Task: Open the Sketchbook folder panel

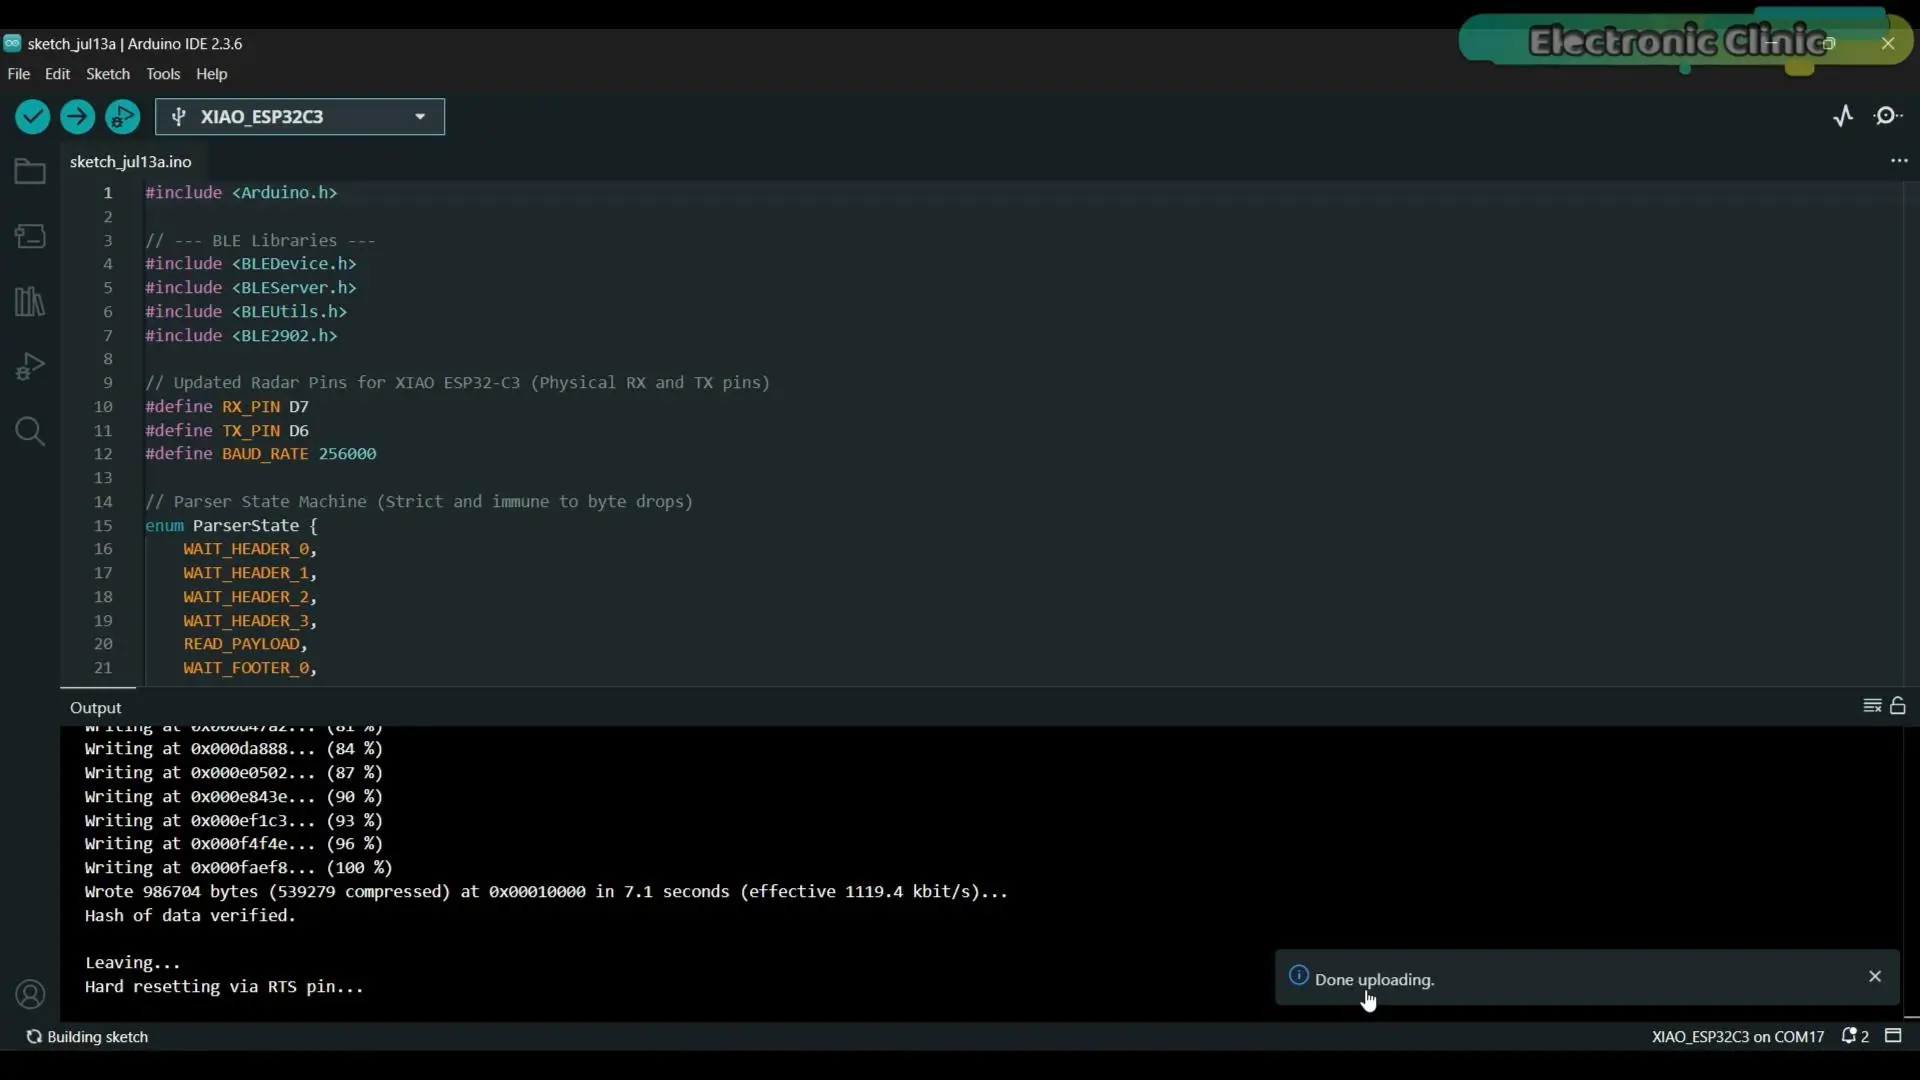Action: click(x=30, y=172)
